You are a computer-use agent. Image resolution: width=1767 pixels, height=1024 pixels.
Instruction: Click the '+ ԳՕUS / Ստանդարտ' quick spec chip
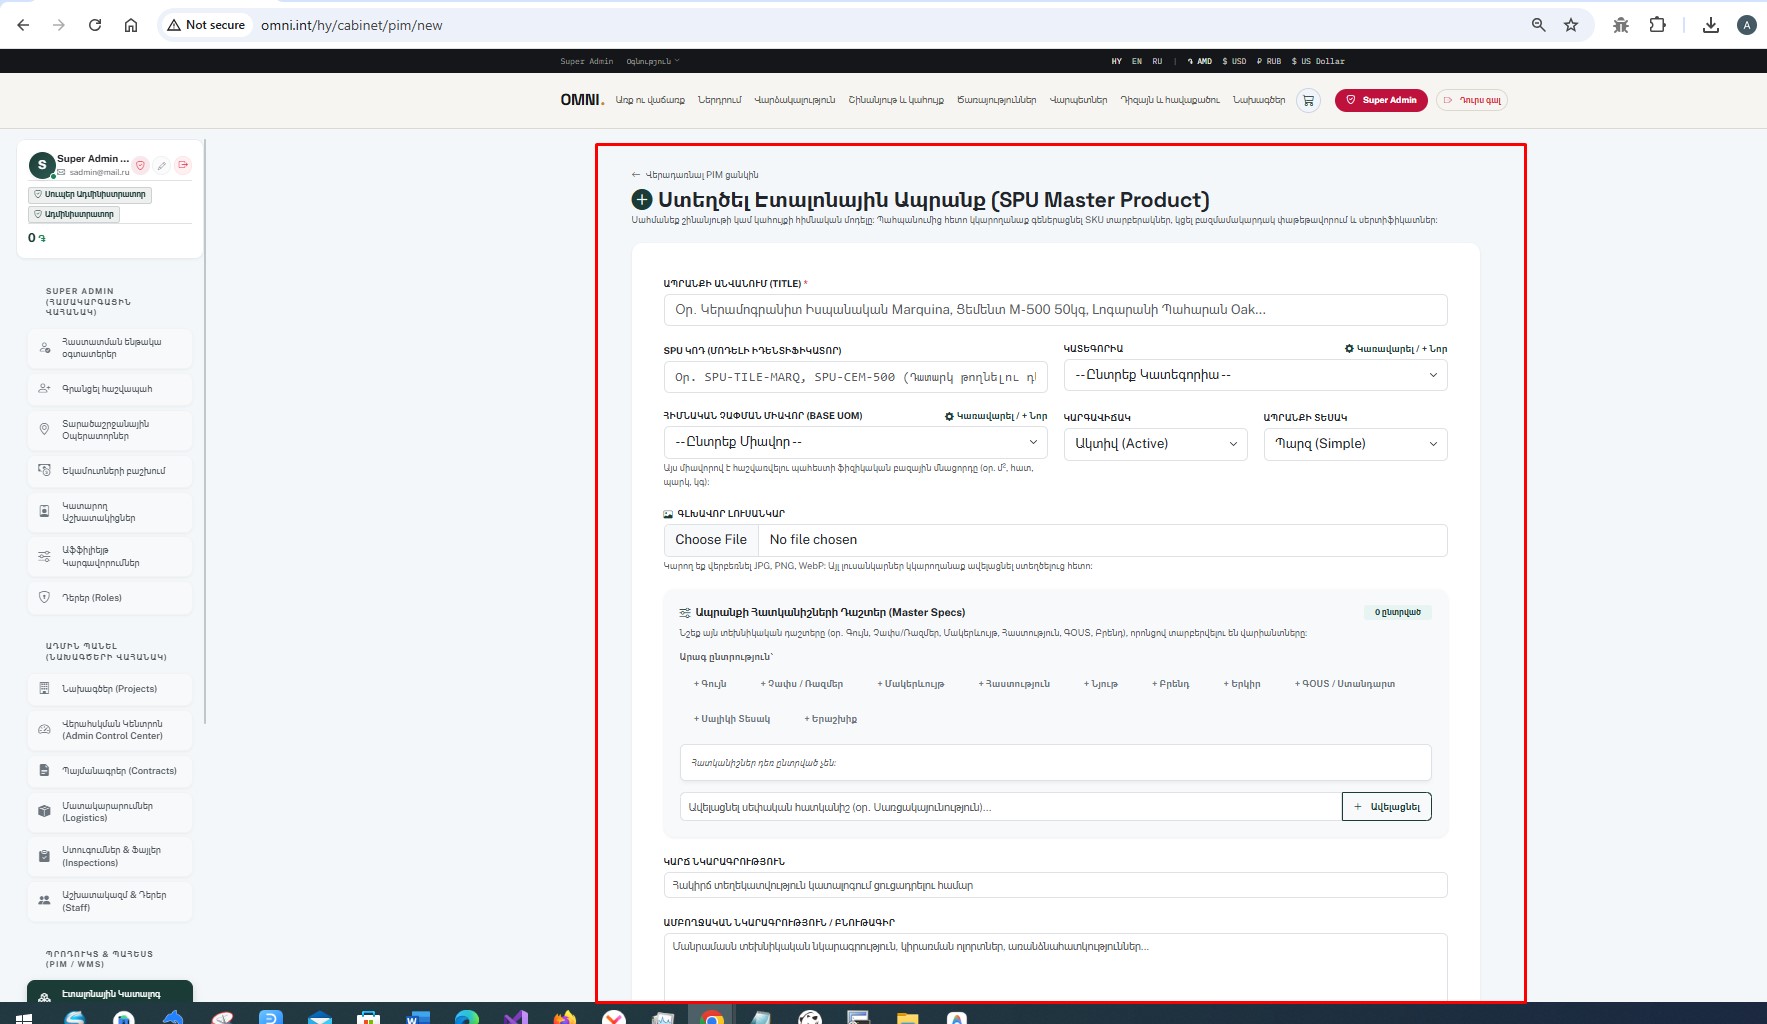tap(1345, 684)
